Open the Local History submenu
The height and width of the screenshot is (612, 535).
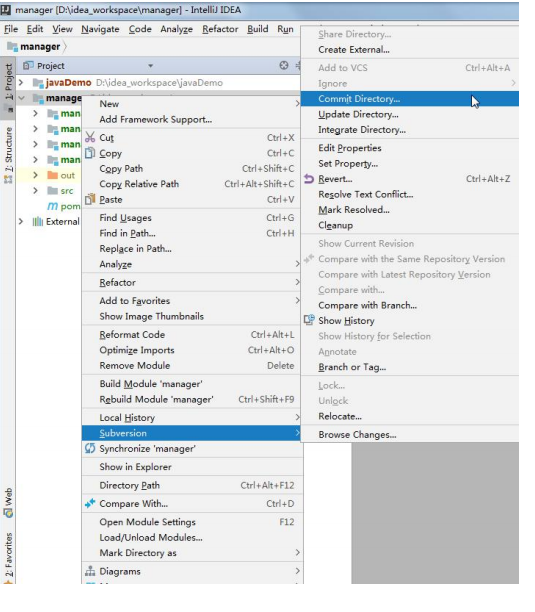click(x=192, y=417)
